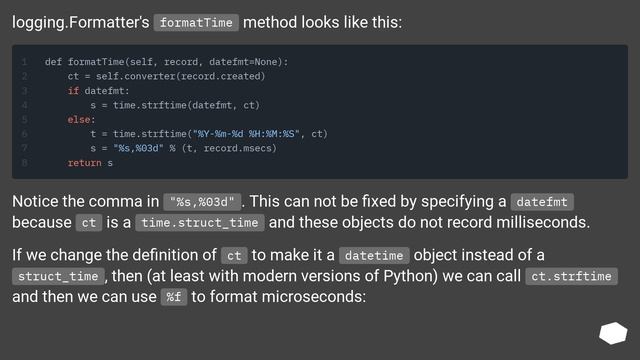
Task: Click the struct_time inline code chip
Action: (x=58, y=276)
